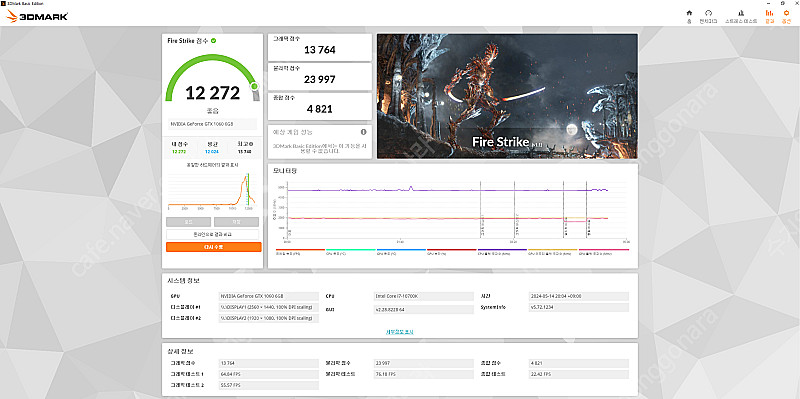
Task: Click graphics test 2 value 55.57 FPS
Action: [268, 385]
